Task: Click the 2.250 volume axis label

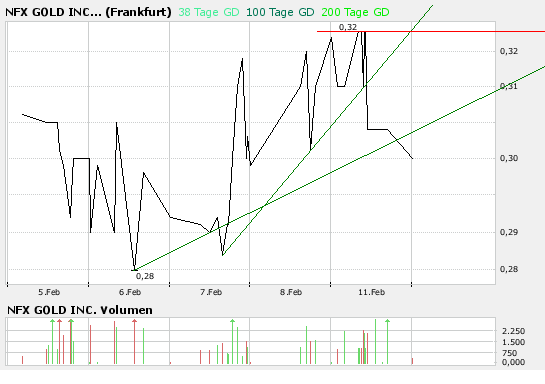Action: pos(513,331)
